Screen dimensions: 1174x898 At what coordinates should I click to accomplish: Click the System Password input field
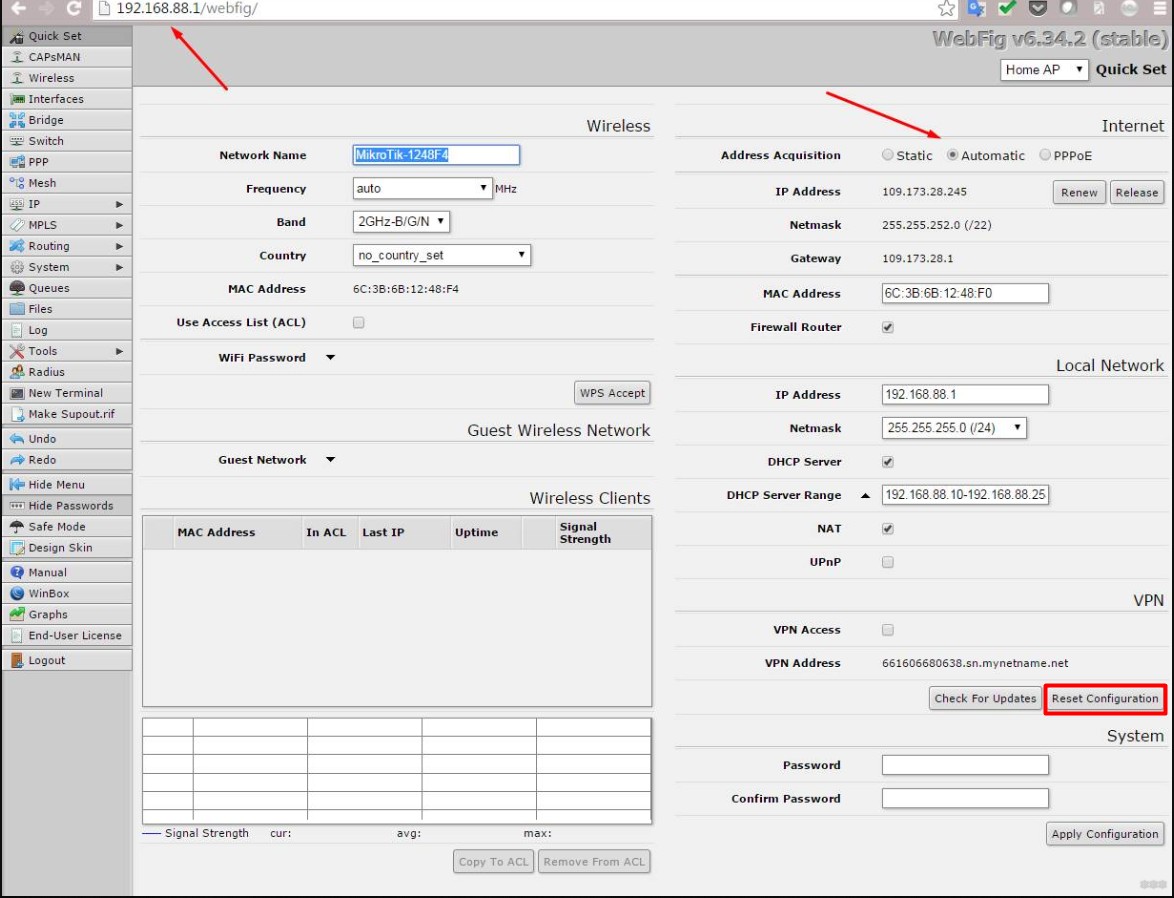pyautogui.click(x=965, y=765)
